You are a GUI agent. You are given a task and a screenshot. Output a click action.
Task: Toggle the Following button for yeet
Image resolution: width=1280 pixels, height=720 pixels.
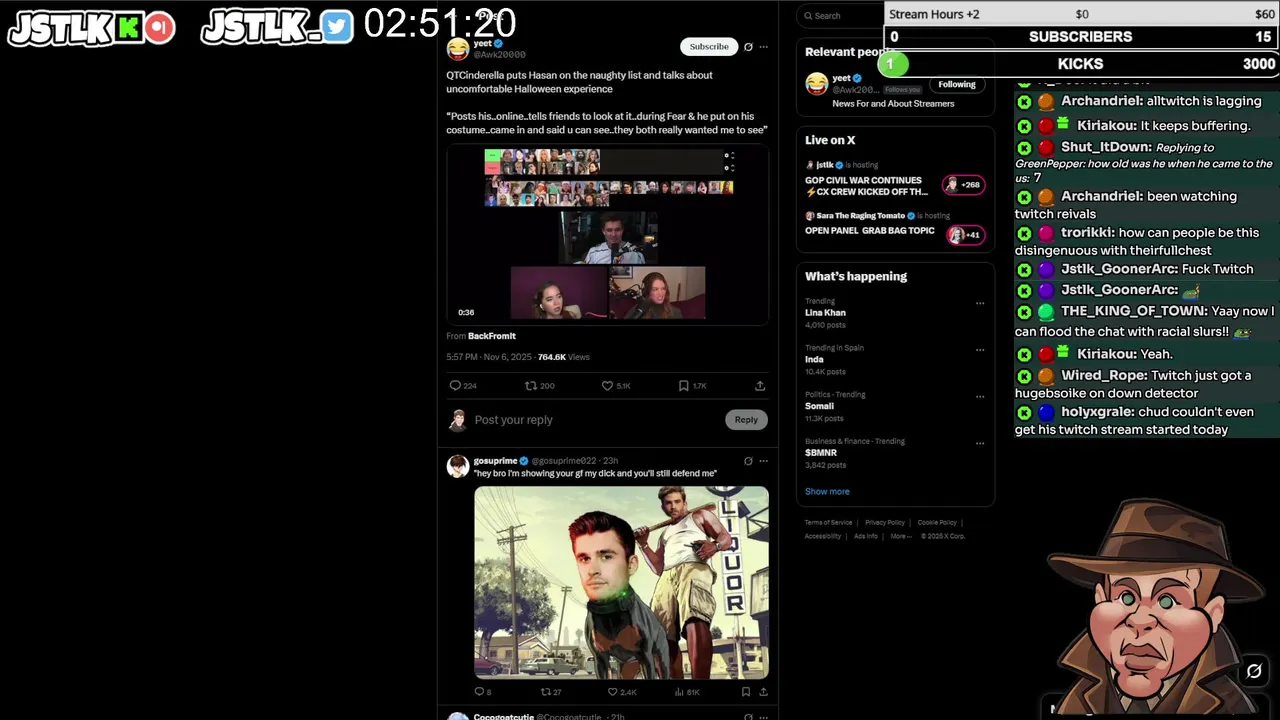pyautogui.click(x=957, y=84)
